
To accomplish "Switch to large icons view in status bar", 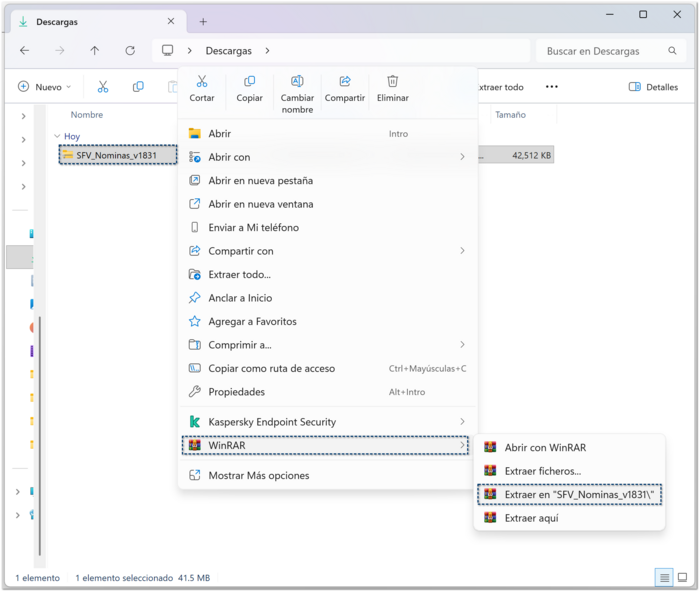I will (683, 578).
